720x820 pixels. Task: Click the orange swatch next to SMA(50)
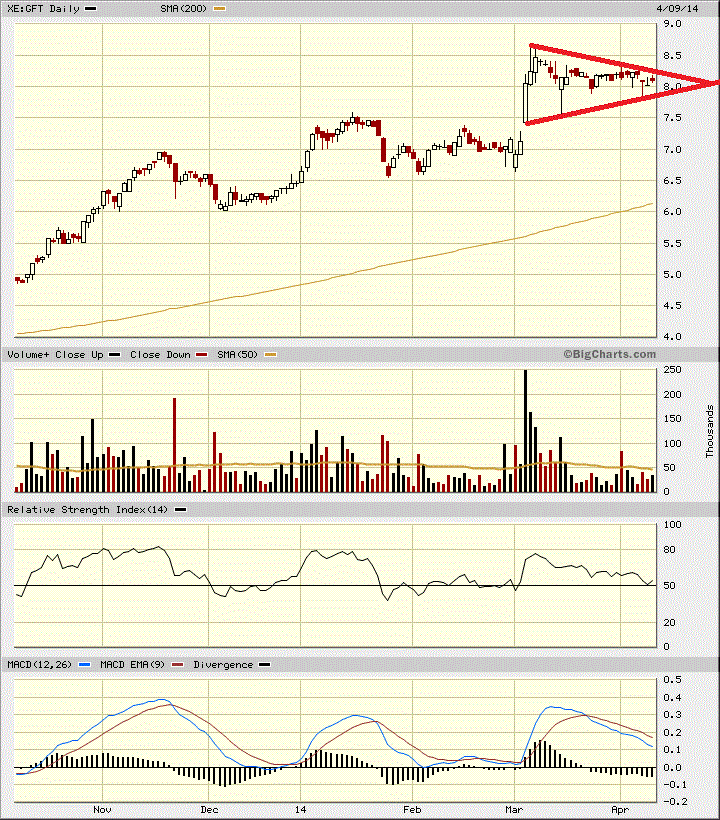point(270,355)
